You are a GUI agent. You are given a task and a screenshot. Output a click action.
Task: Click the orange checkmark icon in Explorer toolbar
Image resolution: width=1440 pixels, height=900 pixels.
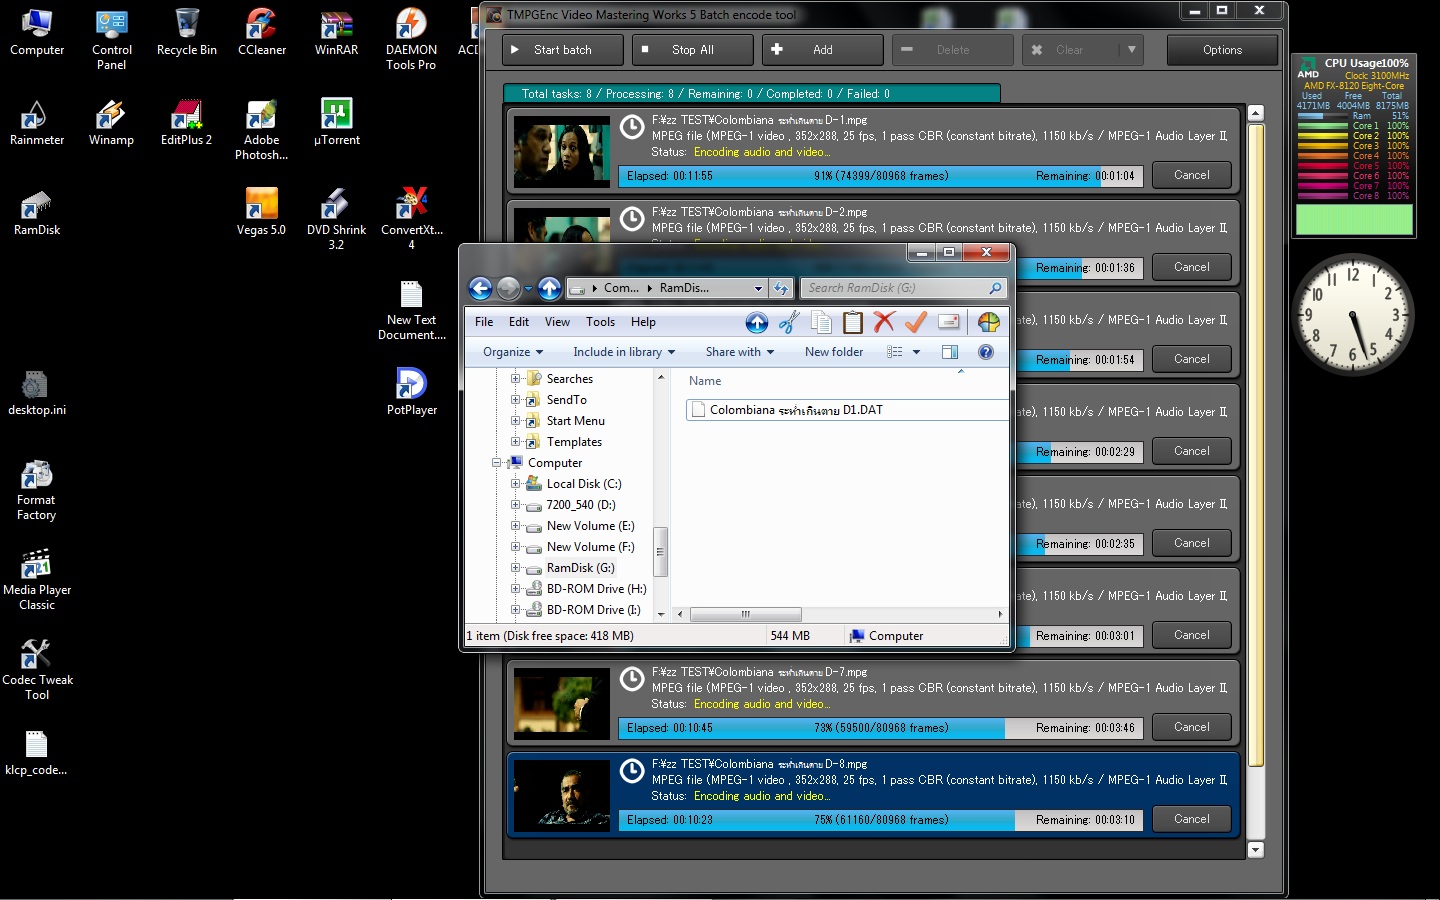click(x=916, y=322)
